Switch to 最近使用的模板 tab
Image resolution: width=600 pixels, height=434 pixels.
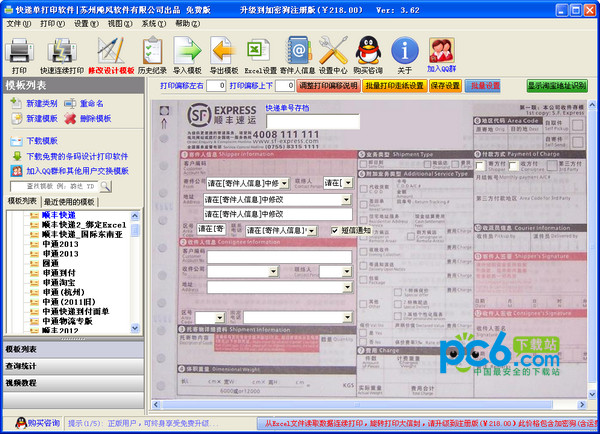(x=69, y=202)
